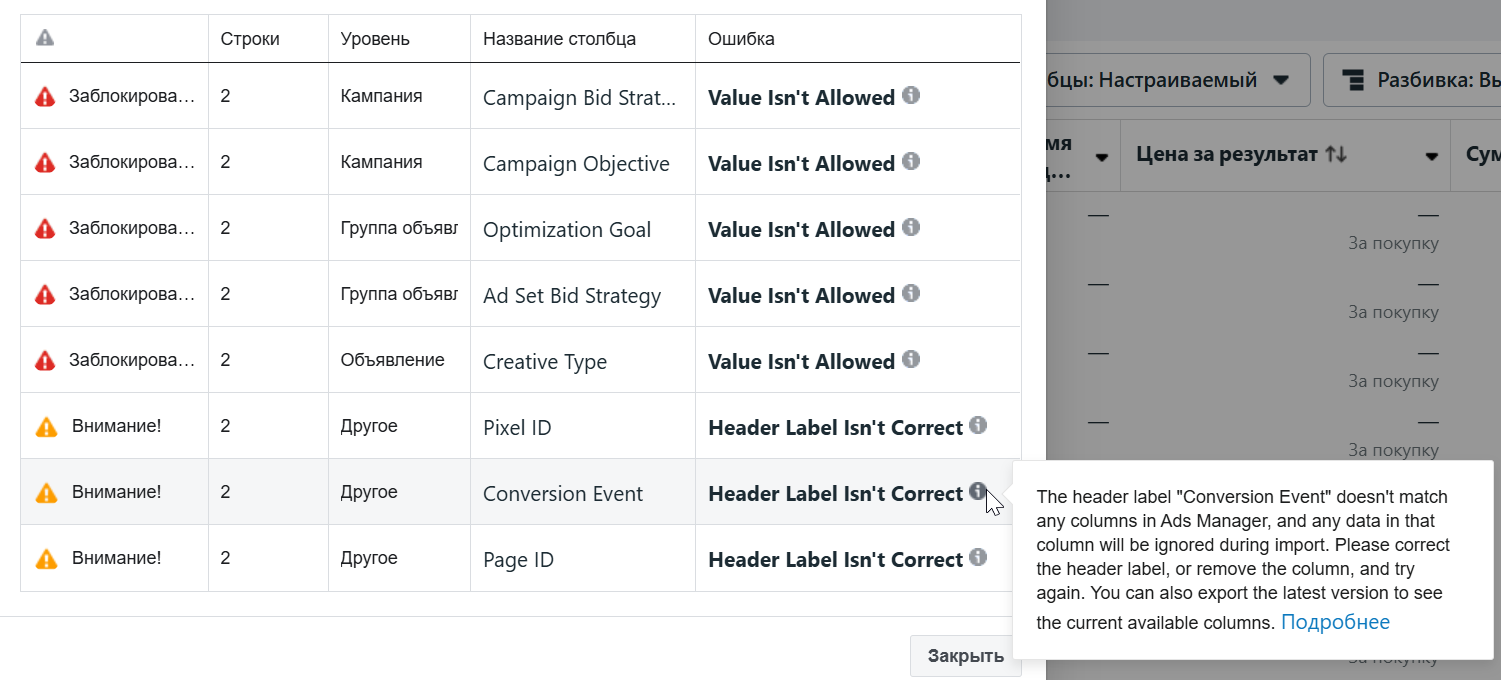
Task: Click info icon next to Campaign Bid Strategy error
Action: point(910,95)
